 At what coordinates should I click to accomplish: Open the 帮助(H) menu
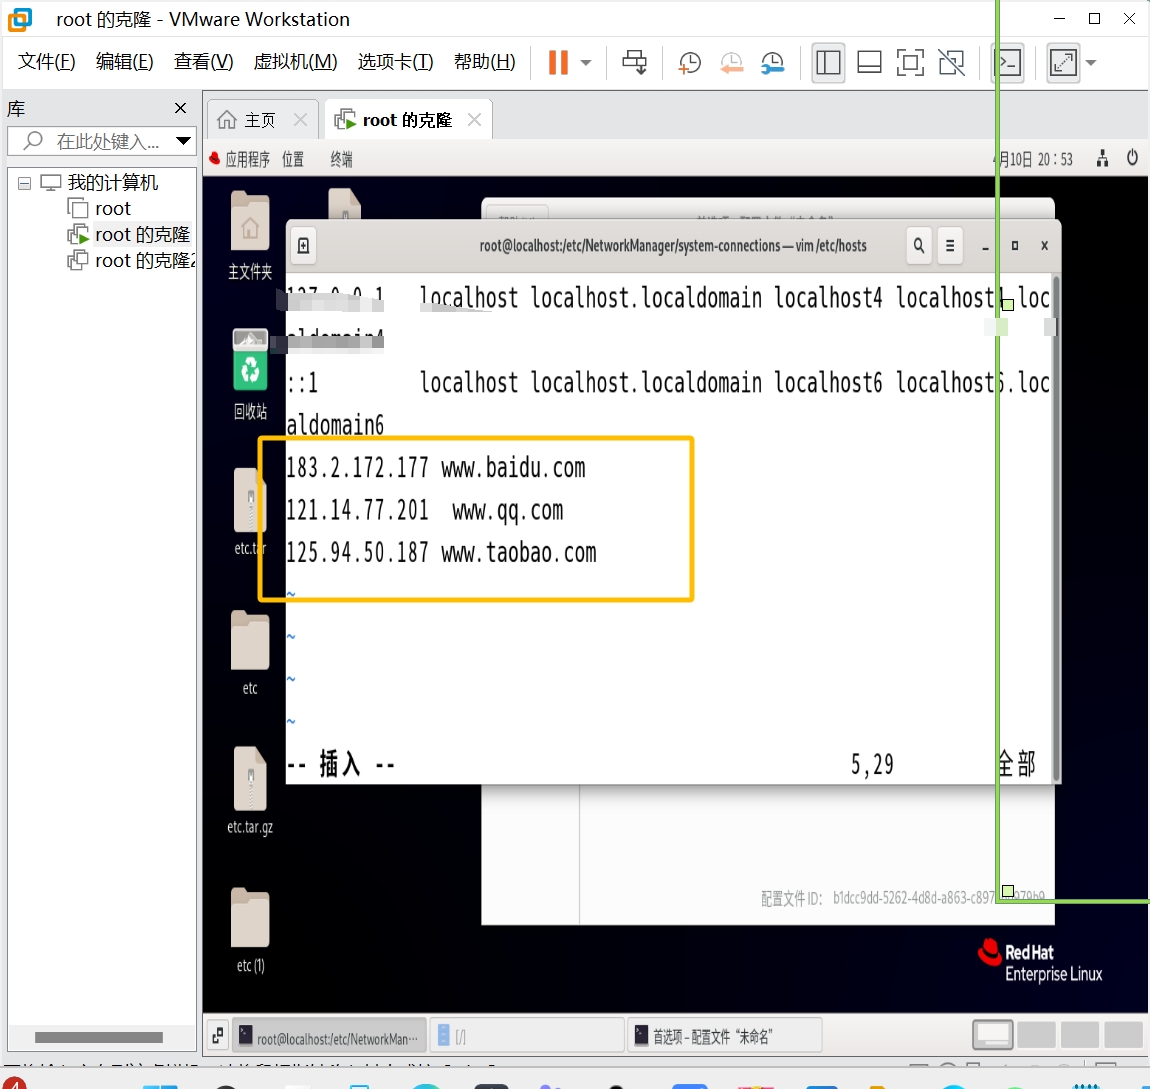point(484,62)
